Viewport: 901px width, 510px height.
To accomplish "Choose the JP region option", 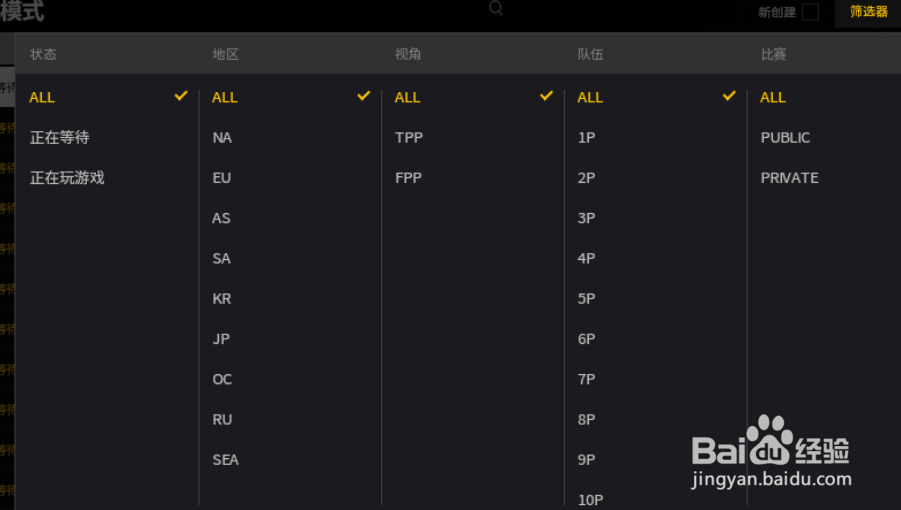I will pos(221,339).
